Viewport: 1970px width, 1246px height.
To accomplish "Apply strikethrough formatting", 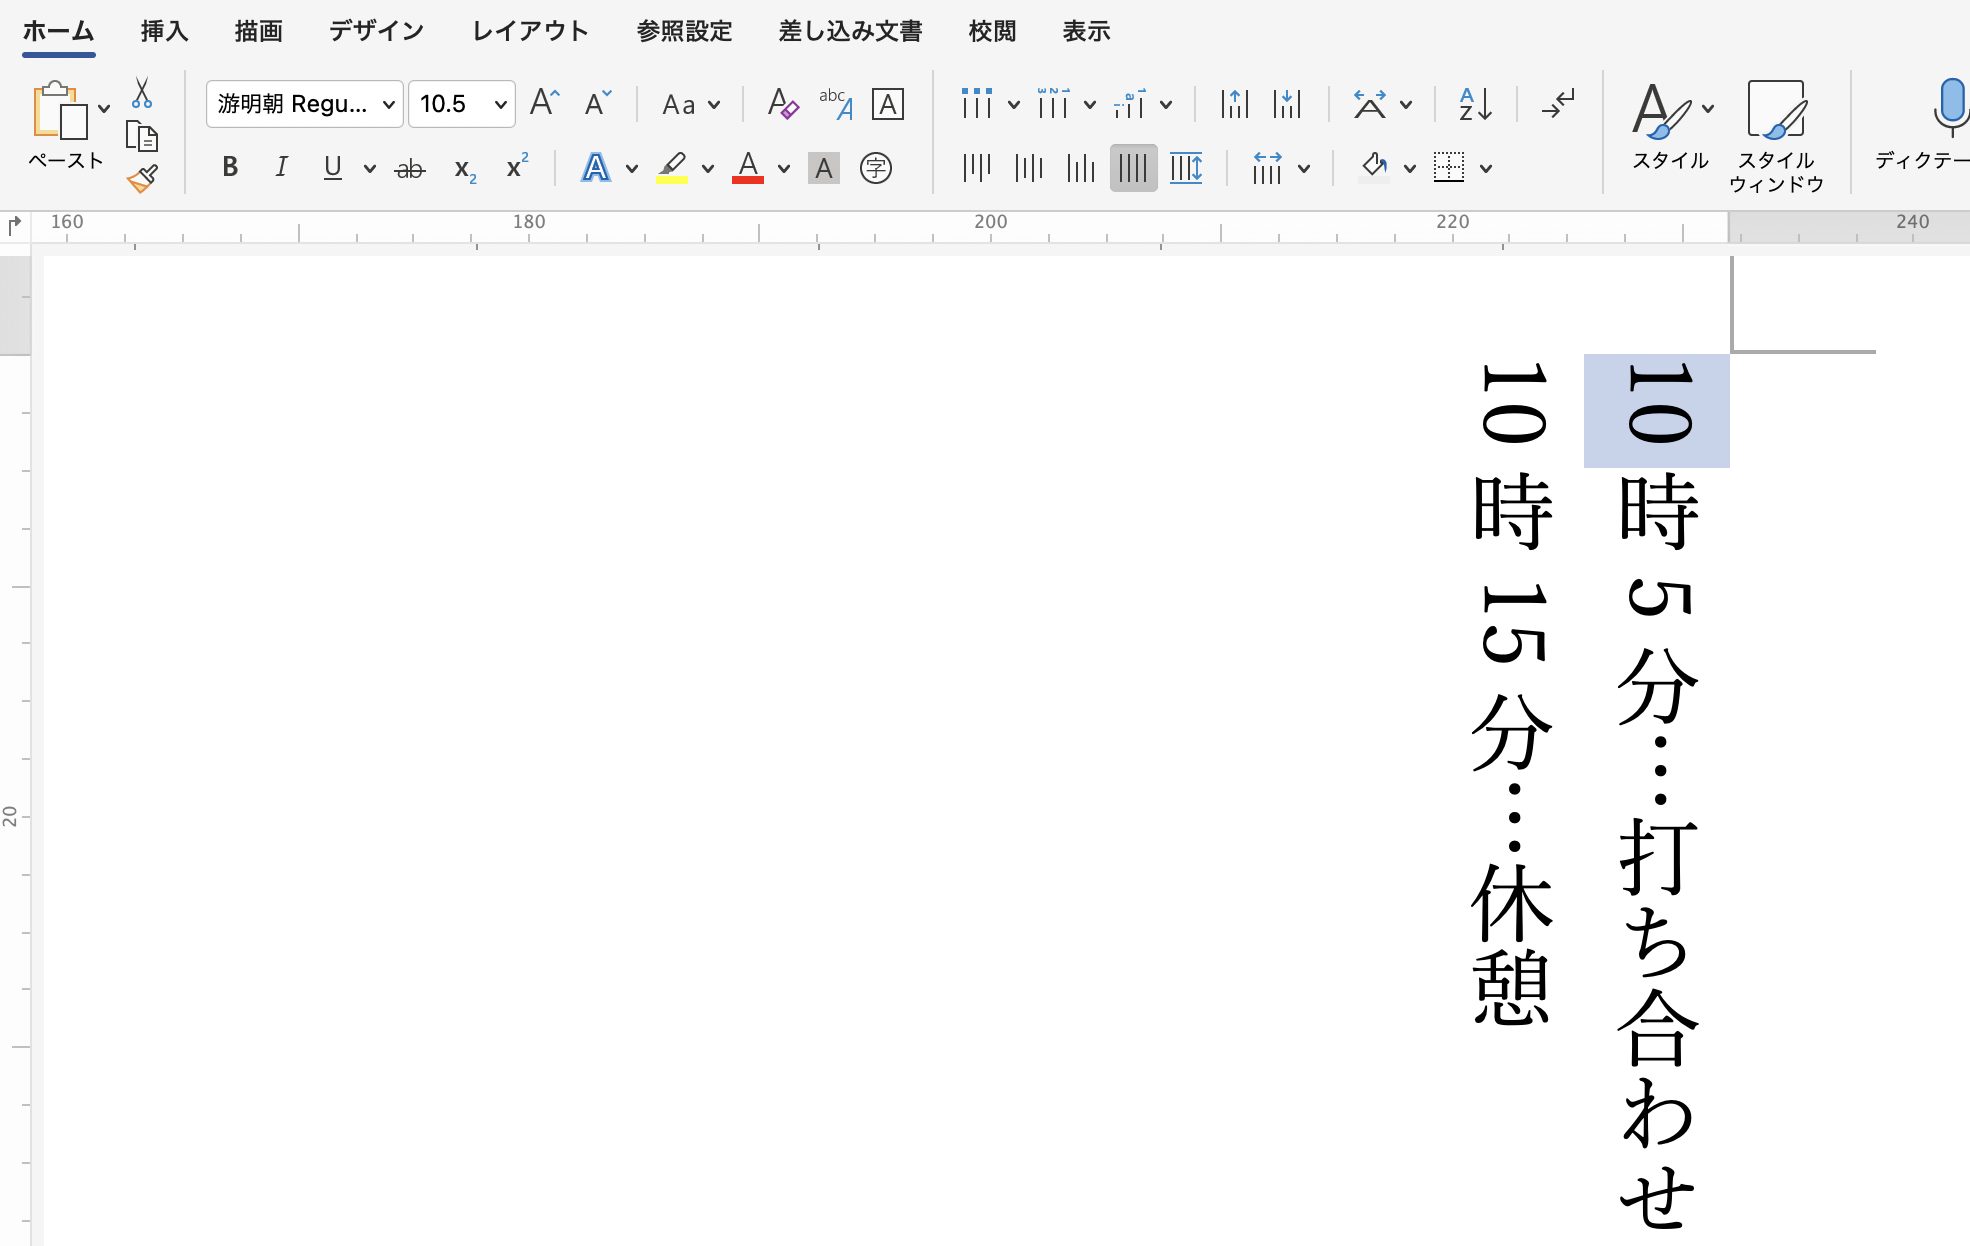I will (x=410, y=168).
